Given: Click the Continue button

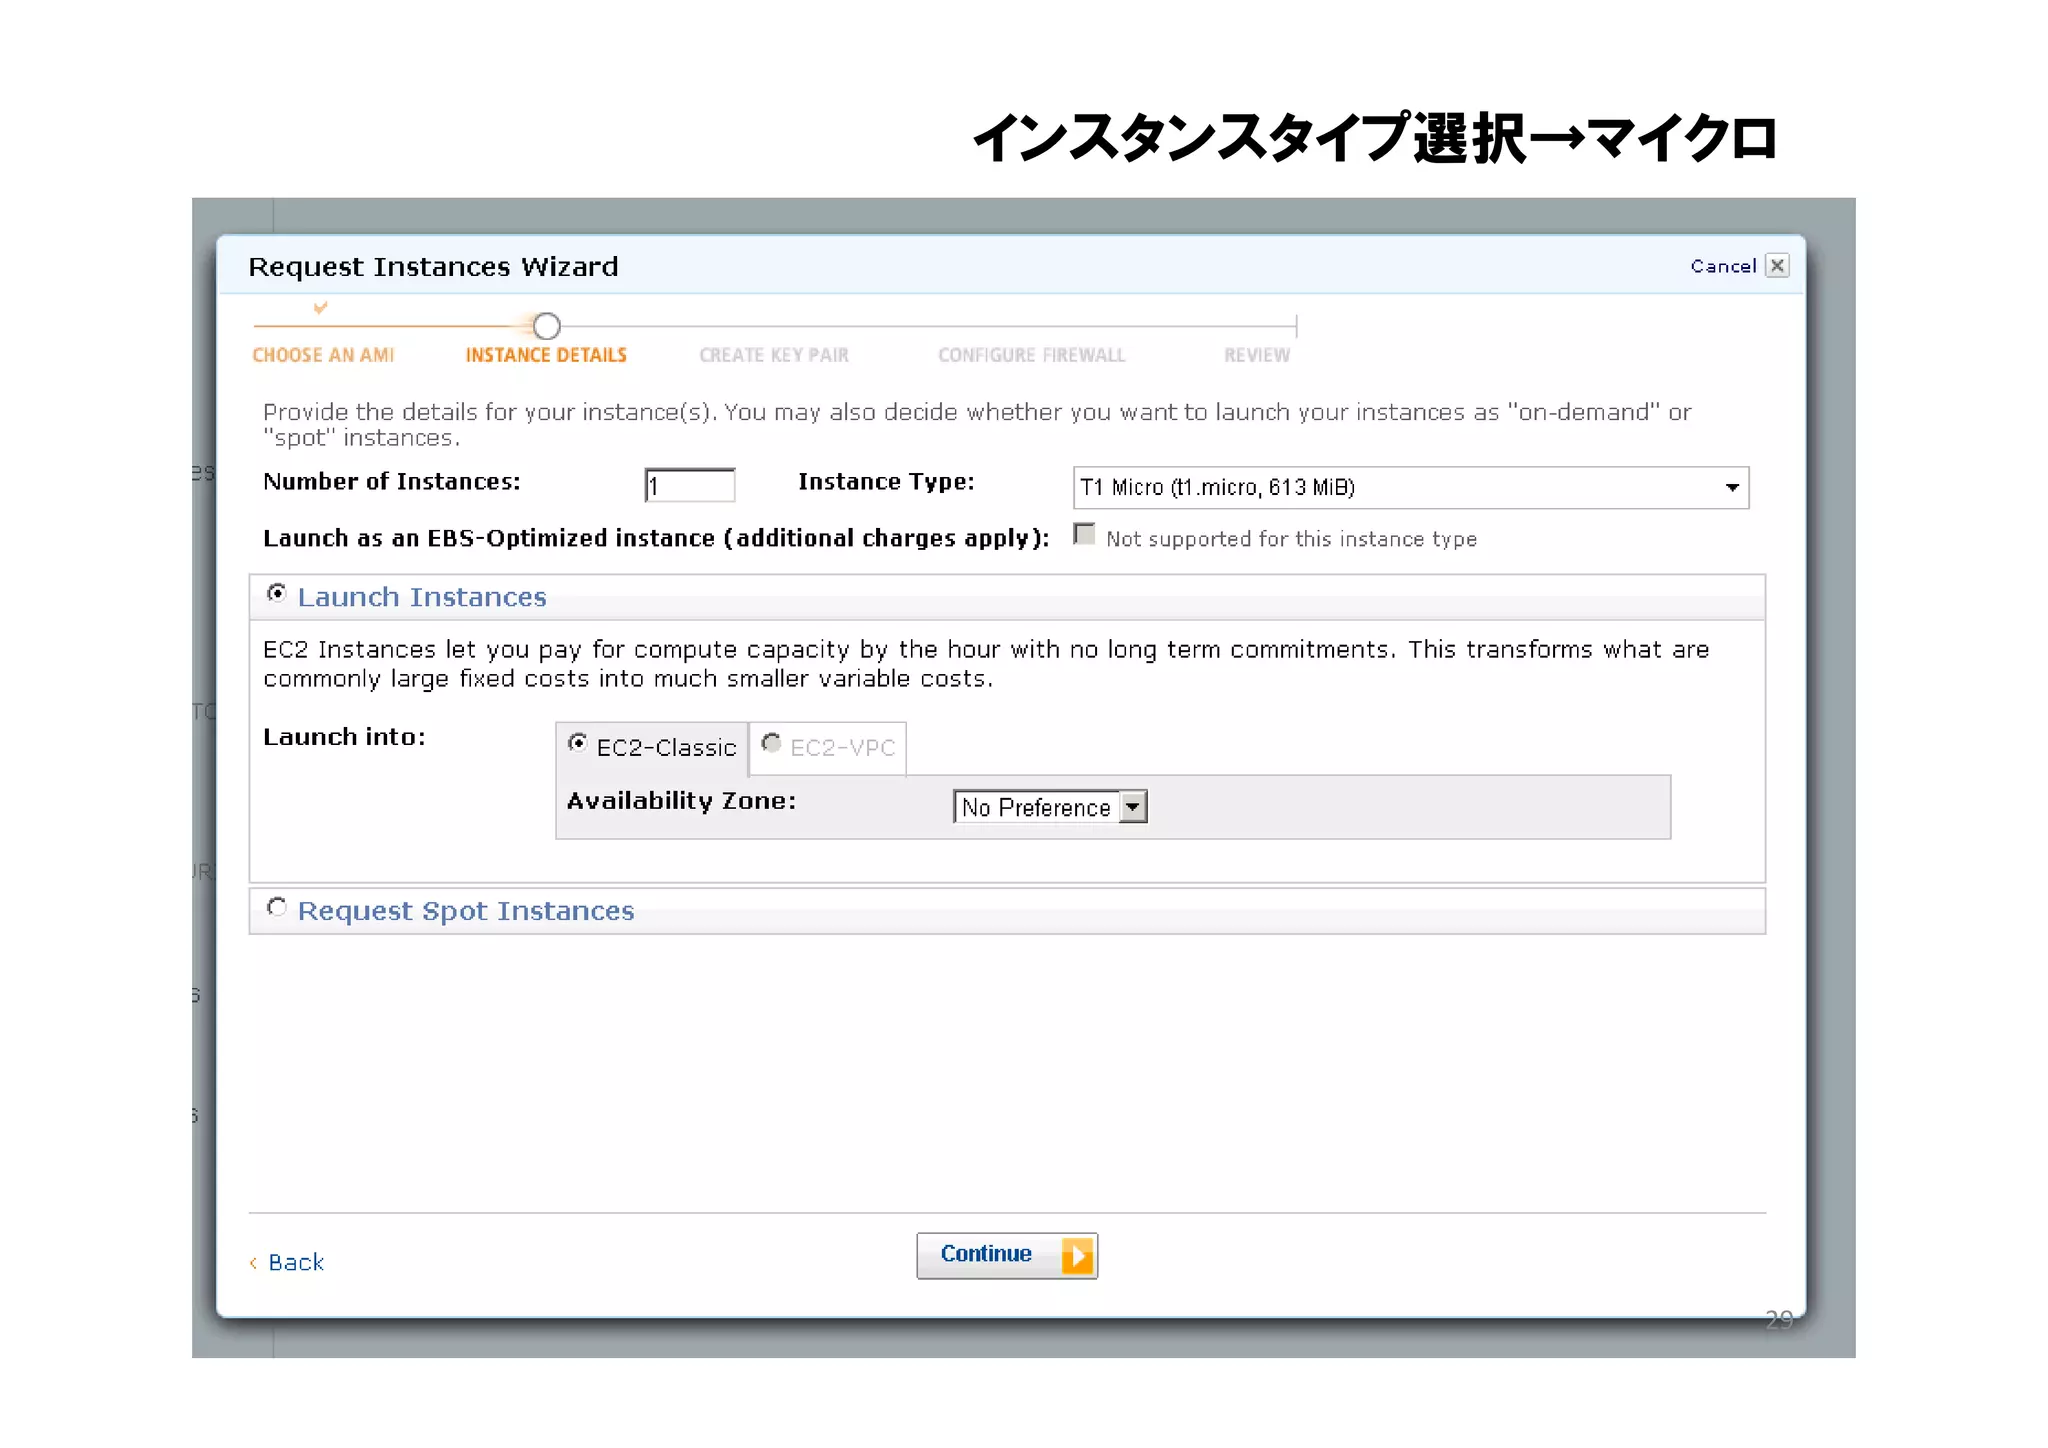Looking at the screenshot, I should (x=987, y=1255).
